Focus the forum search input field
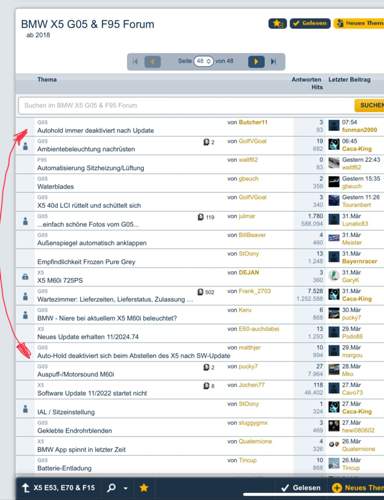The width and height of the screenshot is (384, 500). (x=186, y=105)
